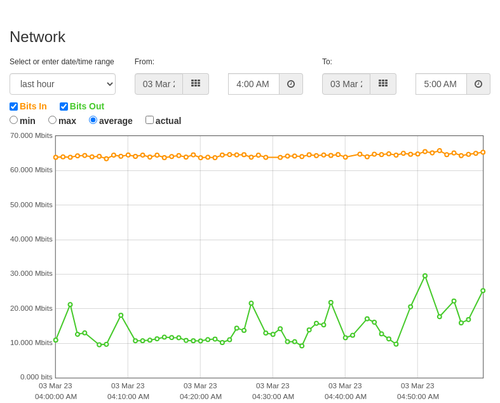
Task: Click the '04:50:00 AM' time axis label
Action: 418,397
